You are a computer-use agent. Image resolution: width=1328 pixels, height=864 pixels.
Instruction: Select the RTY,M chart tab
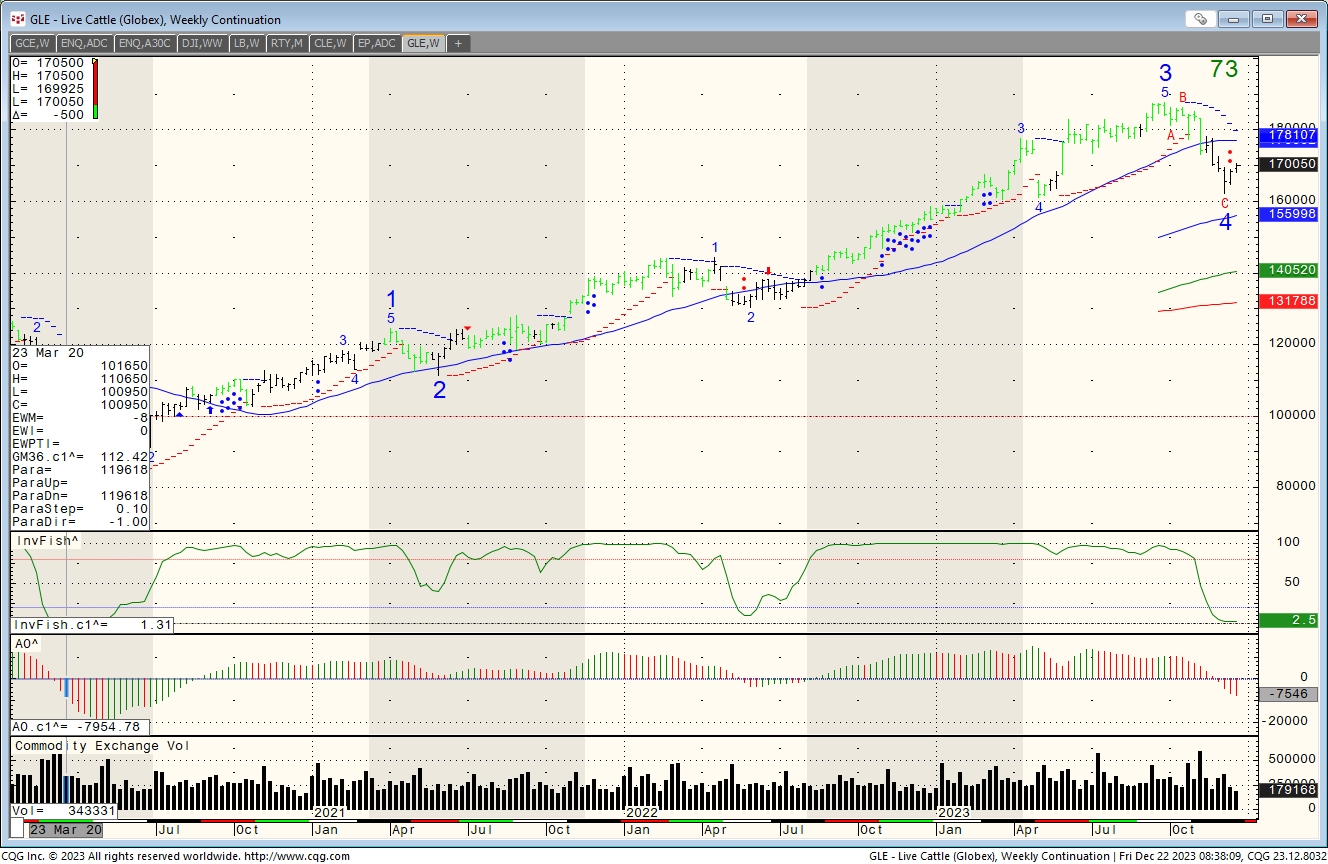(x=287, y=43)
